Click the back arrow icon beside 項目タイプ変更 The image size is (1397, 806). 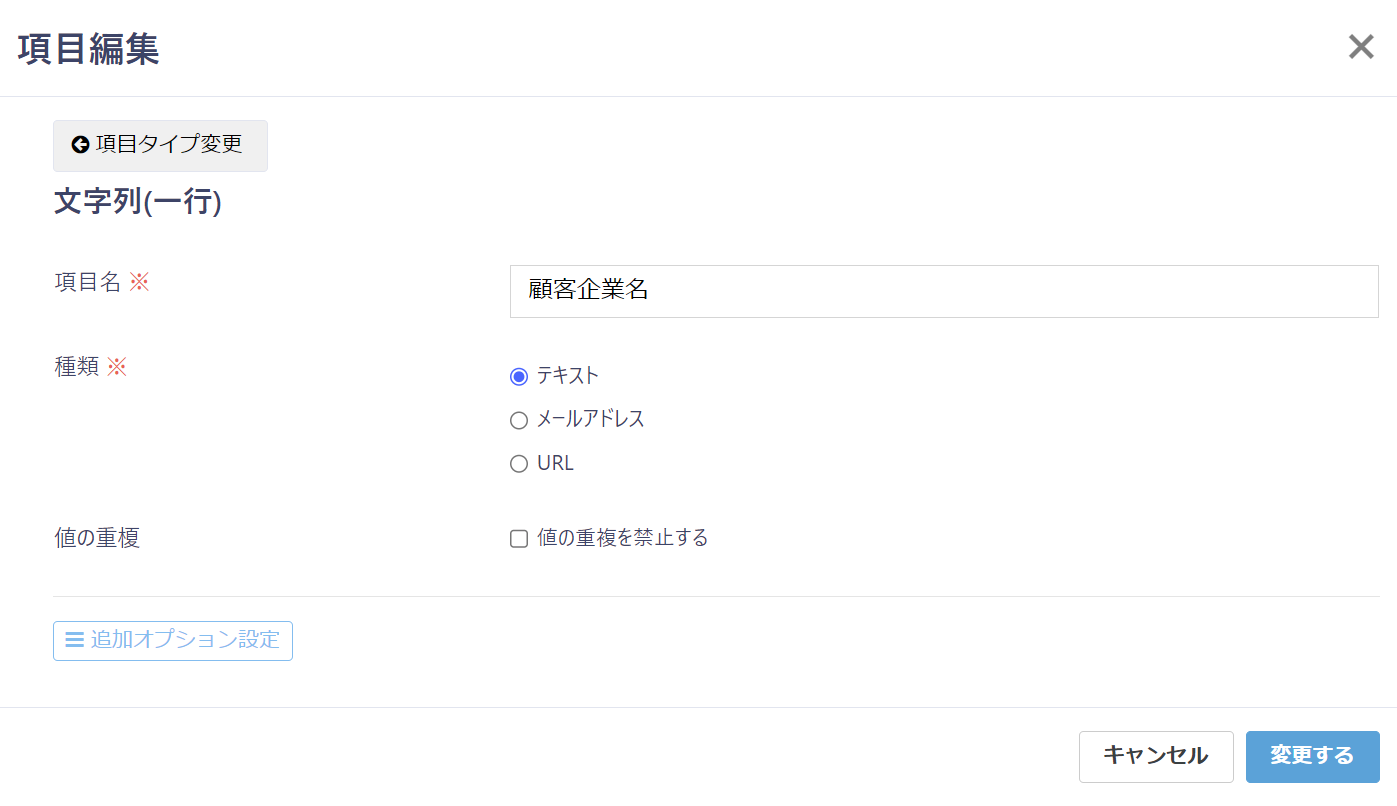pos(80,145)
